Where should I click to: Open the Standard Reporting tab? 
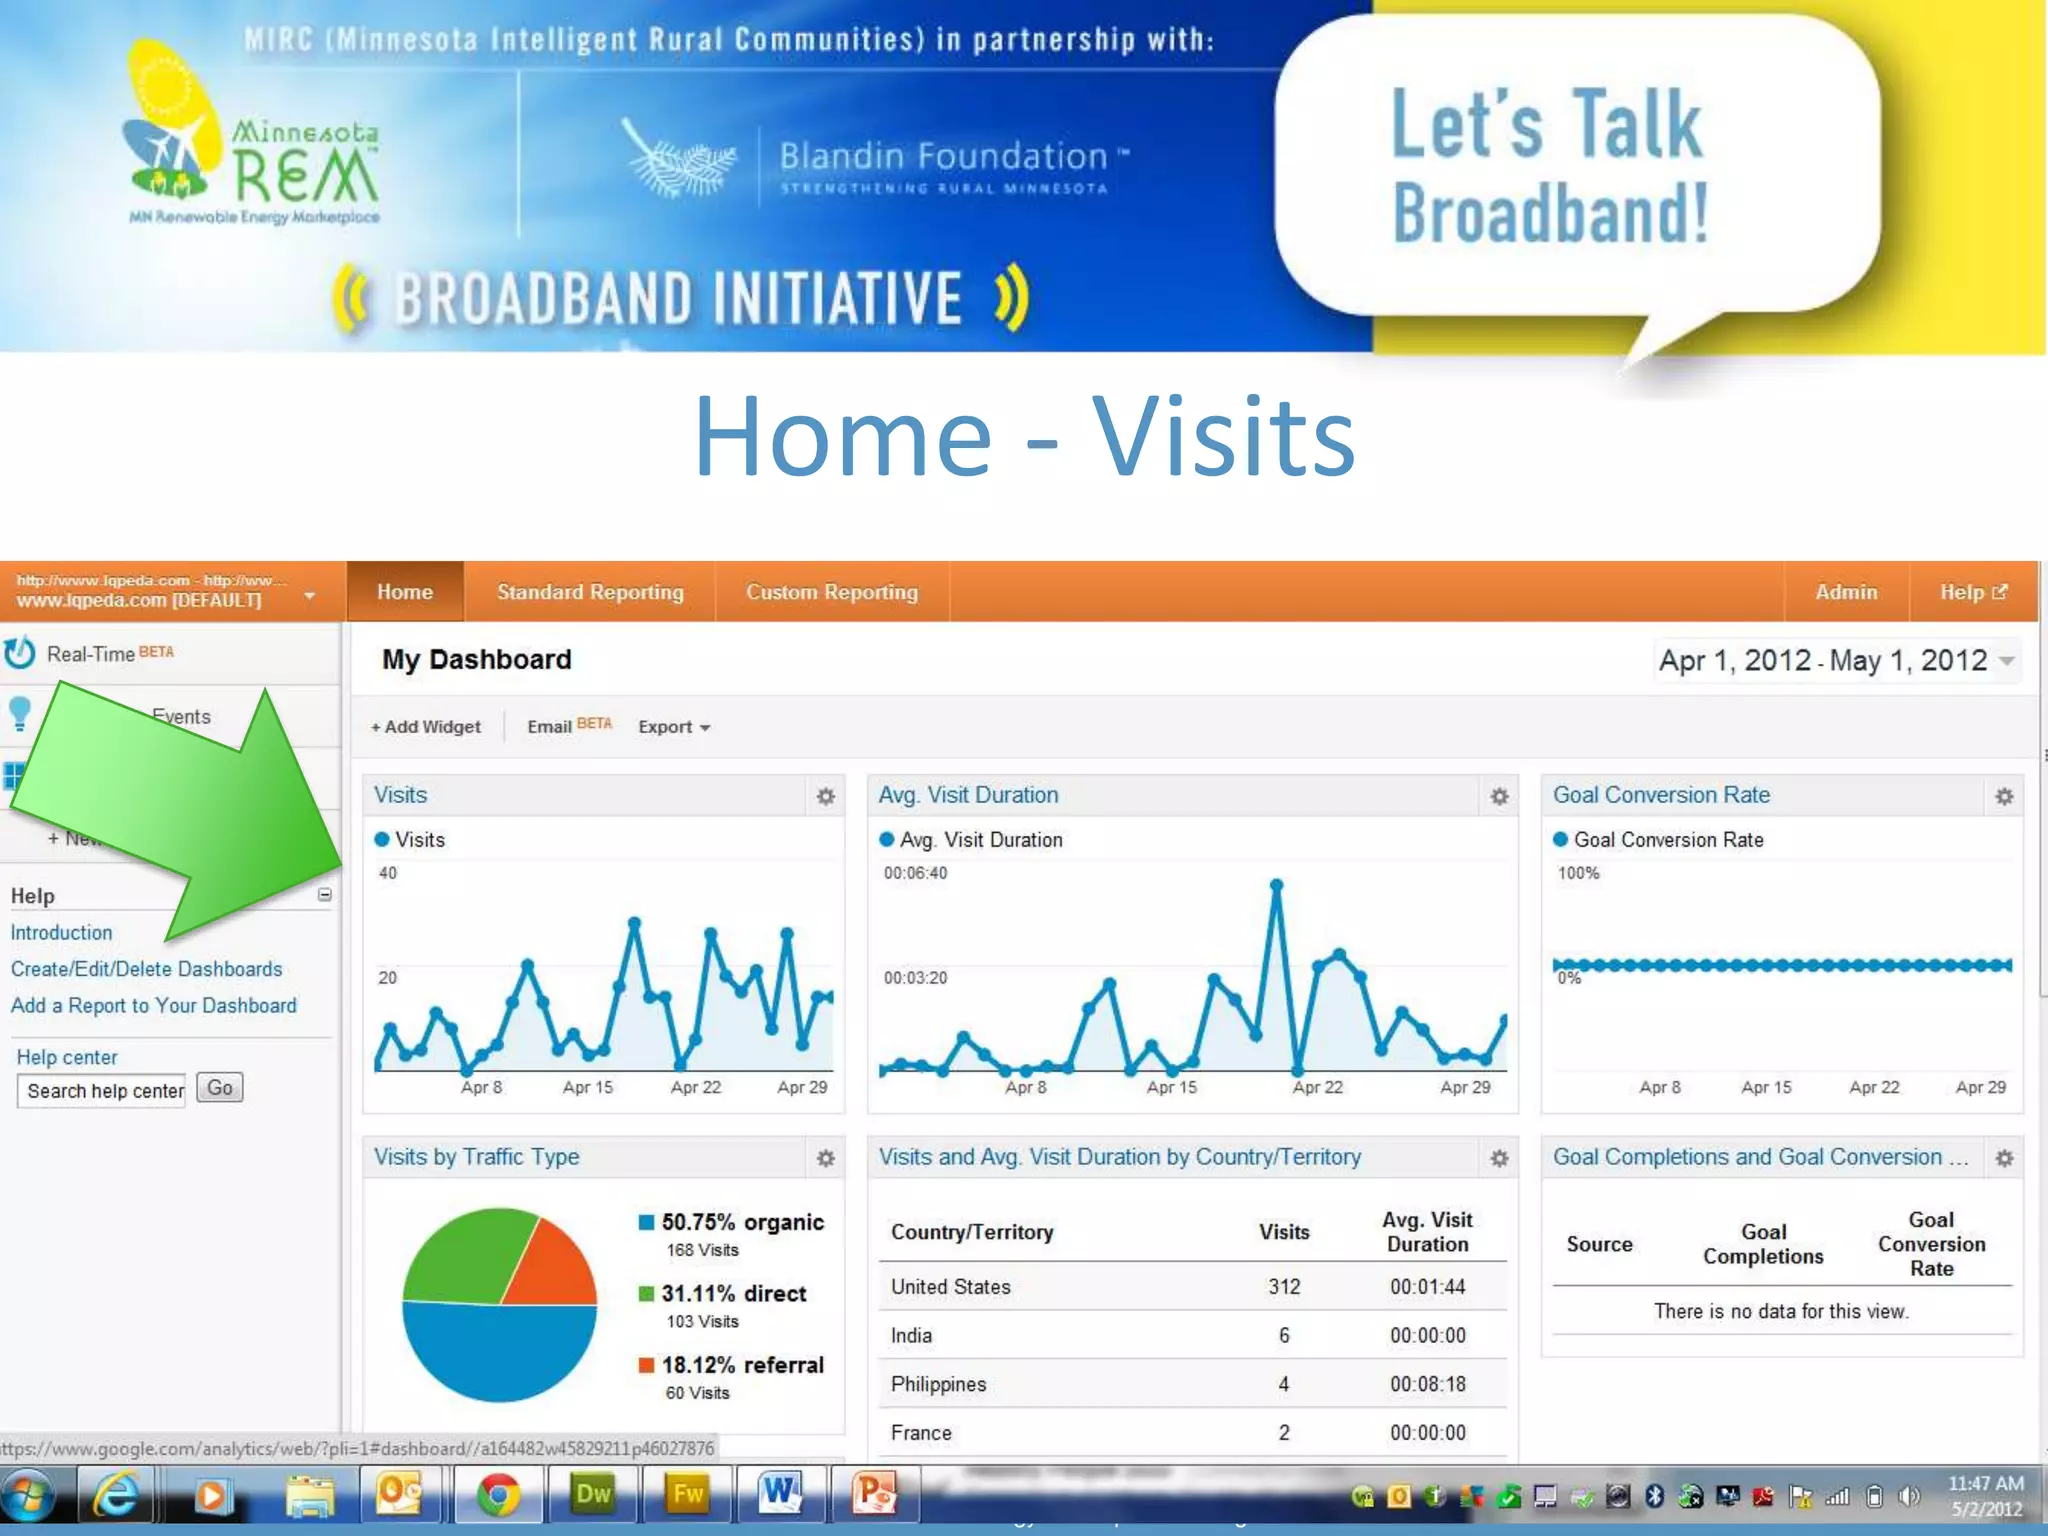pos(590,592)
